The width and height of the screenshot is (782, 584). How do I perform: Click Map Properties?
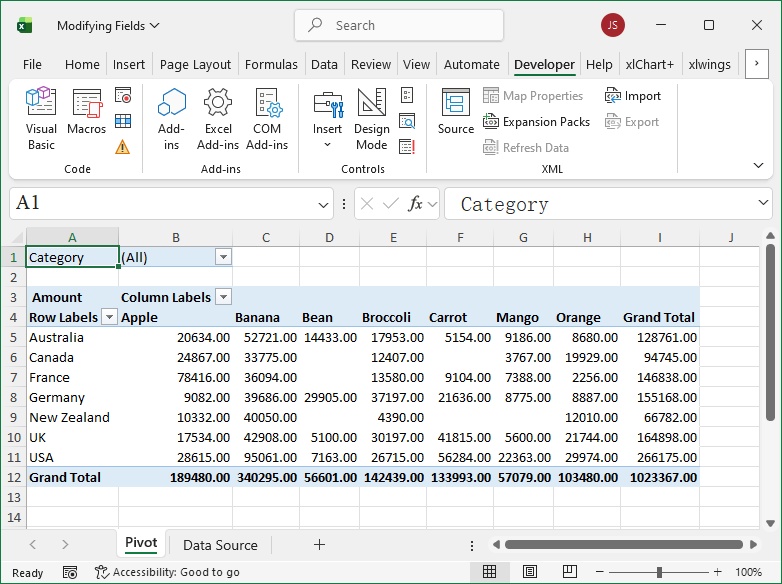pyautogui.click(x=533, y=95)
